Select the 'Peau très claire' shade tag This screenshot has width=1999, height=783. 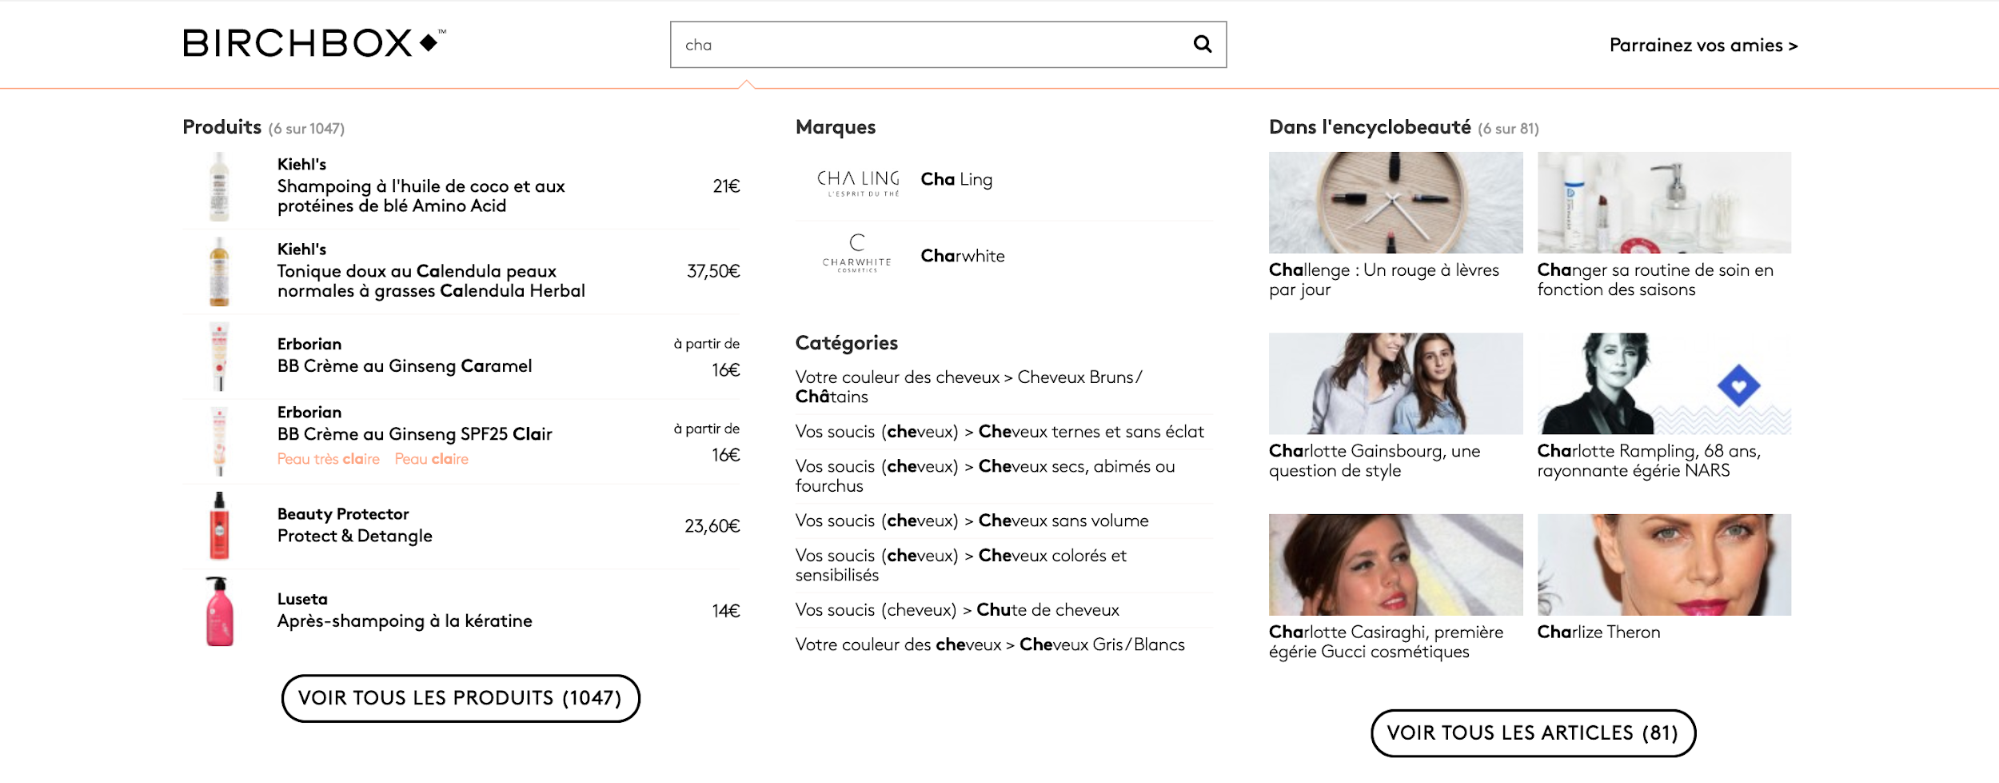click(328, 459)
